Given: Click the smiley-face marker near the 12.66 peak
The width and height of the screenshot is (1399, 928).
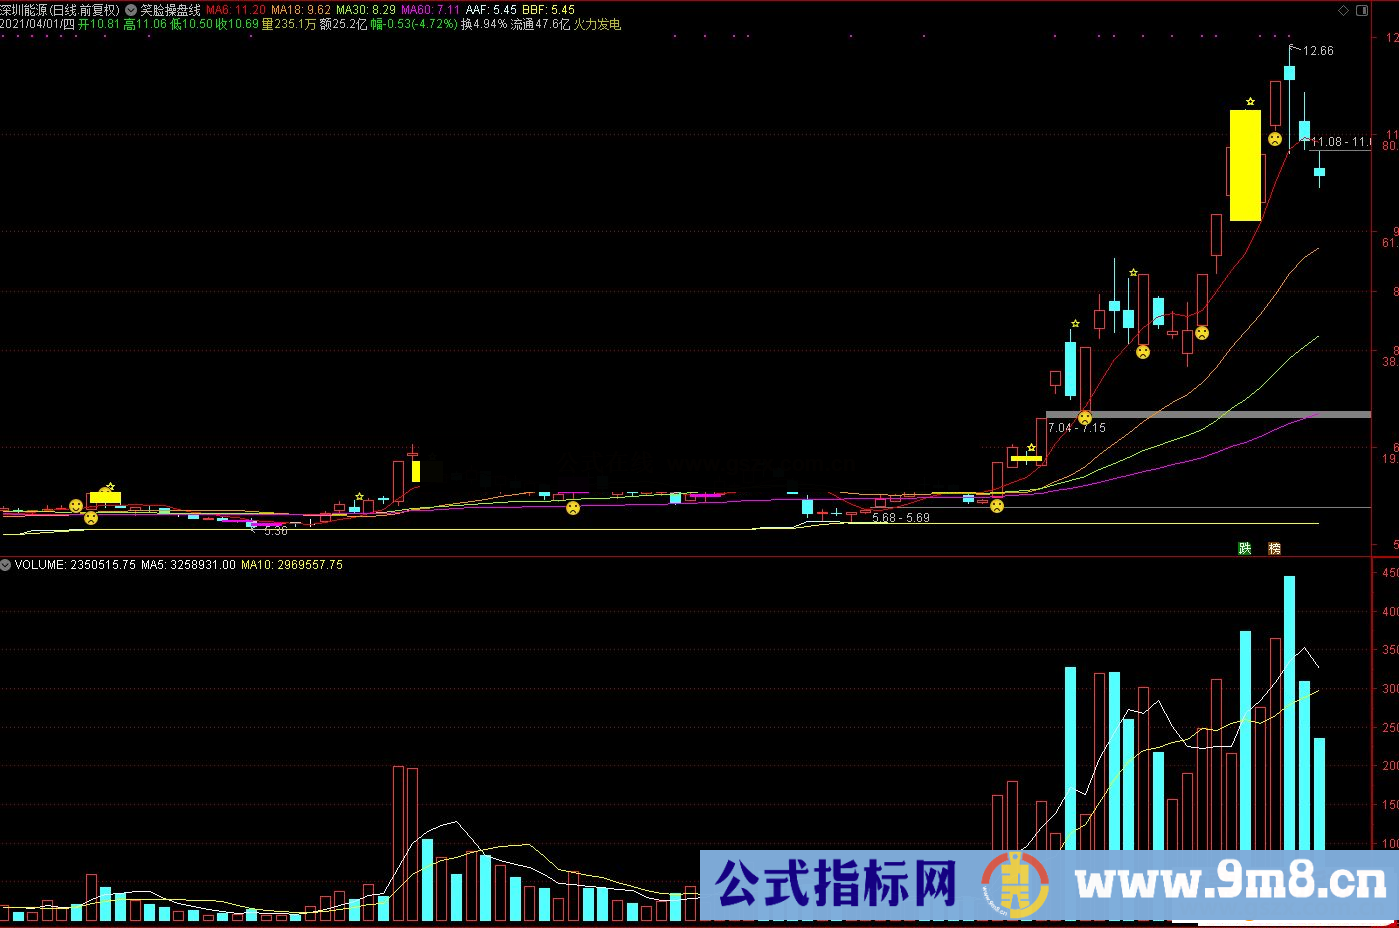Looking at the screenshot, I should (x=1275, y=139).
